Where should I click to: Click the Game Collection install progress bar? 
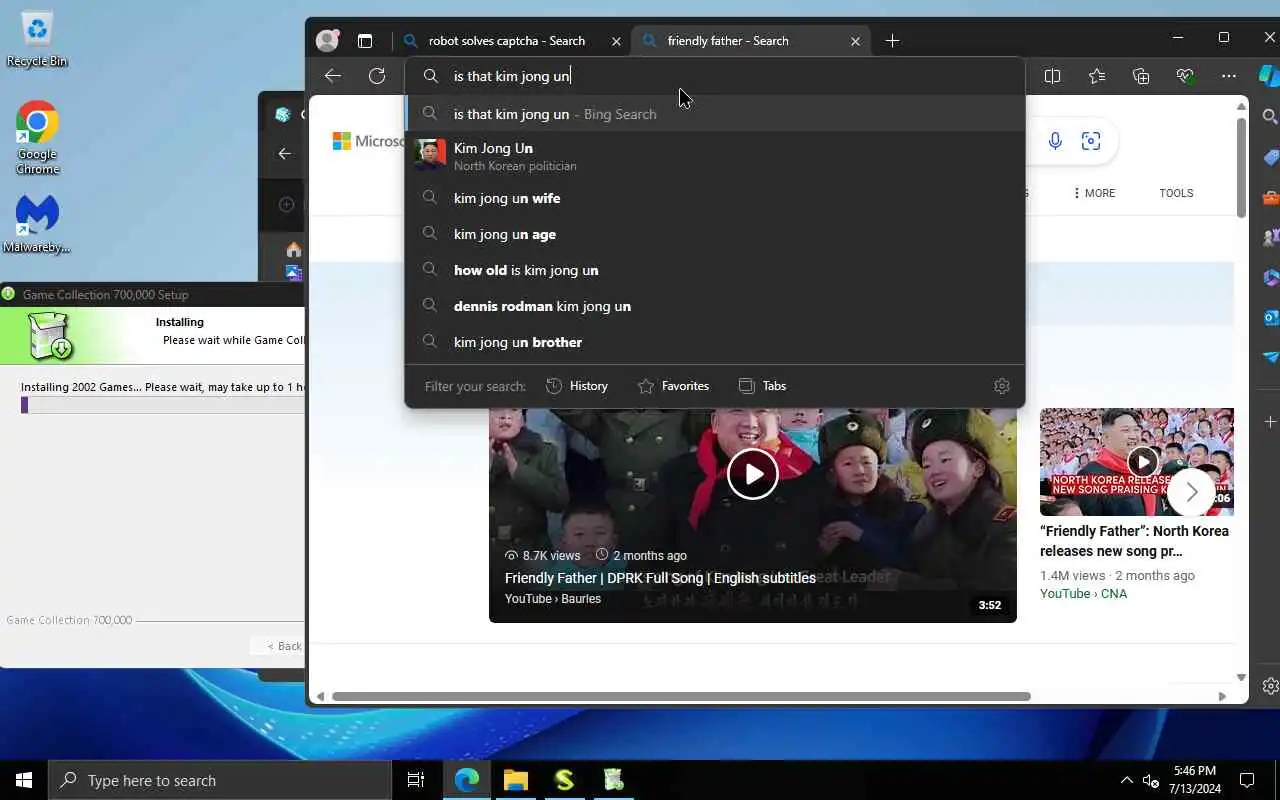click(162, 405)
